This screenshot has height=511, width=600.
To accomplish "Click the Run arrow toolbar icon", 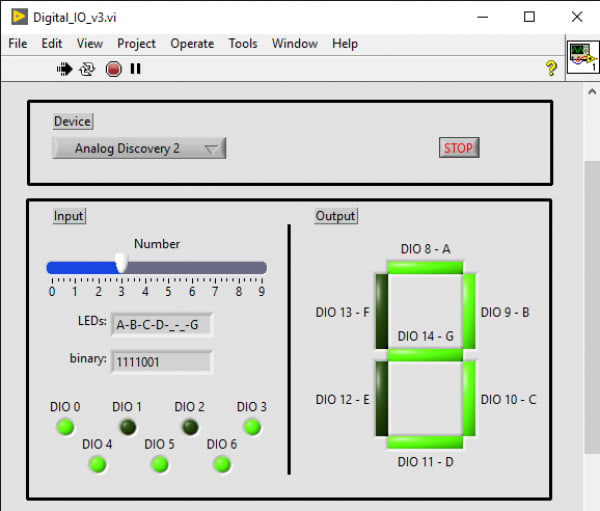I will coord(64,69).
